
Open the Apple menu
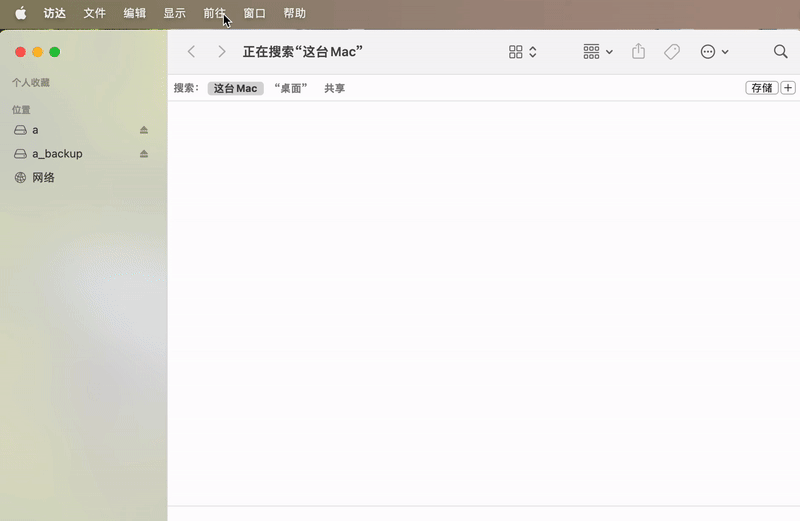pyautogui.click(x=20, y=13)
